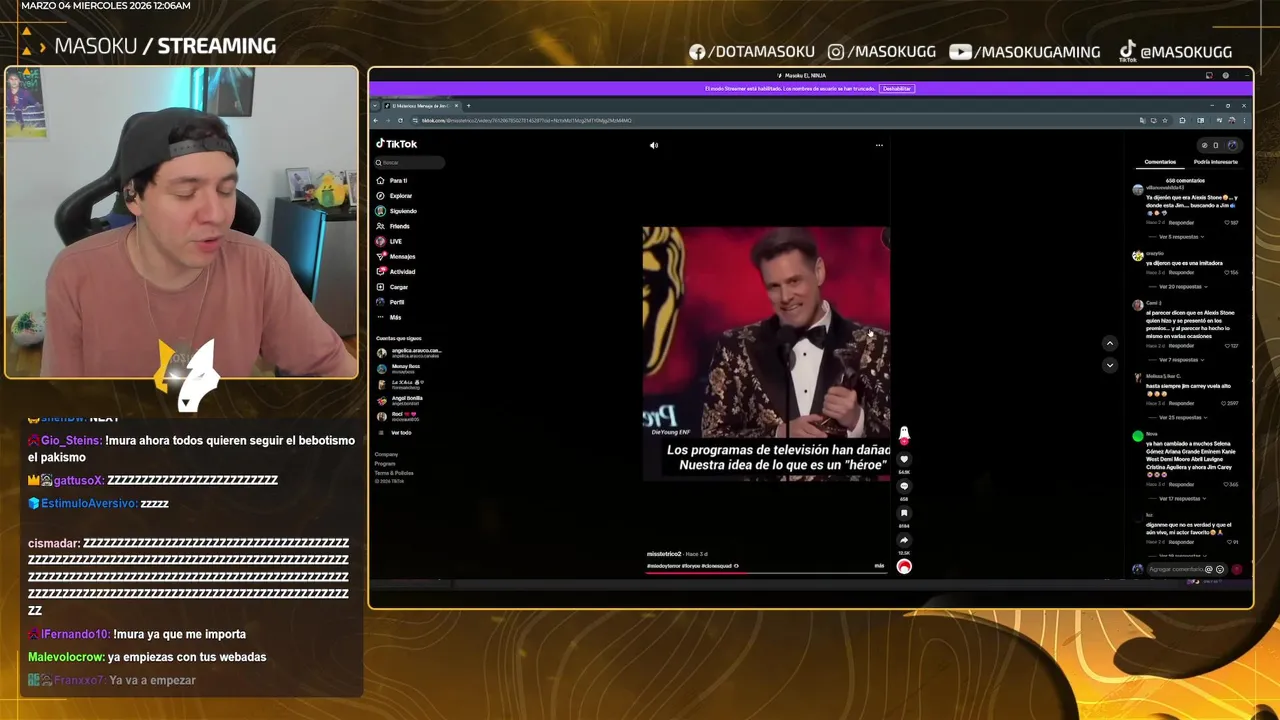This screenshot has height=720, width=1280.
Task: Open the Terms & Policies footer link
Action: click(394, 473)
